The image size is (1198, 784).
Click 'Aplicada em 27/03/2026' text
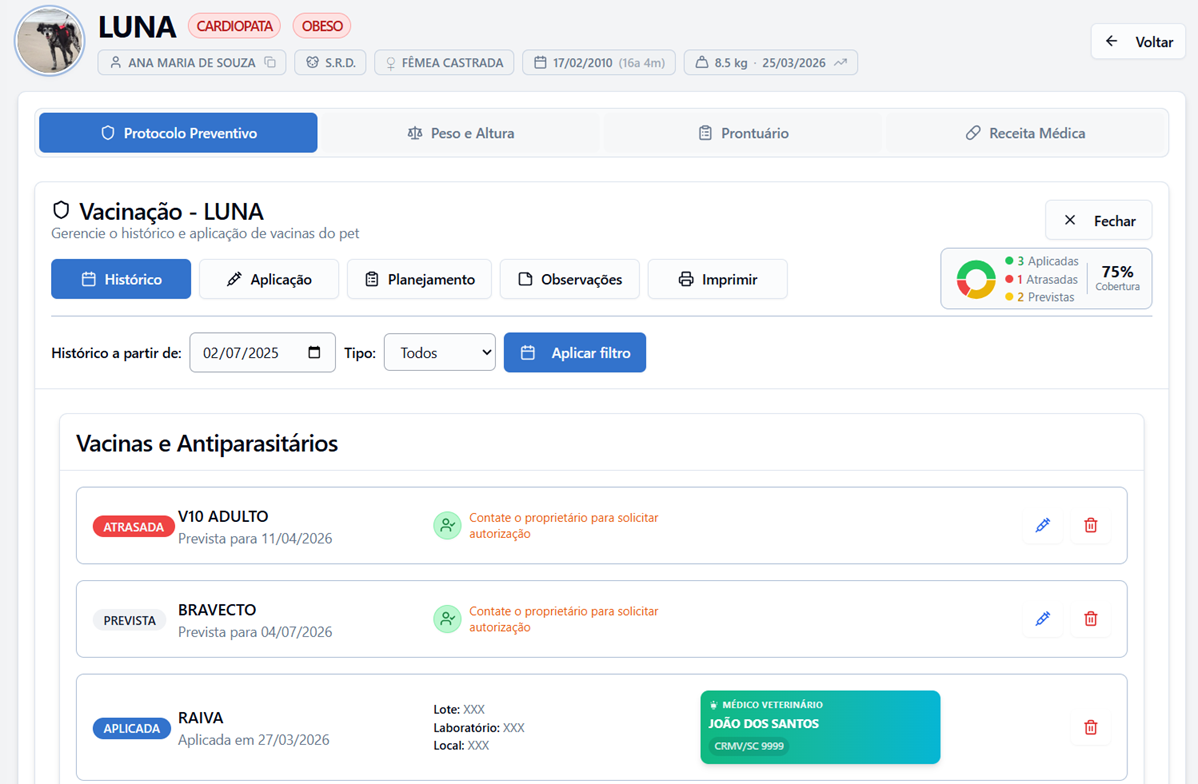(x=254, y=740)
